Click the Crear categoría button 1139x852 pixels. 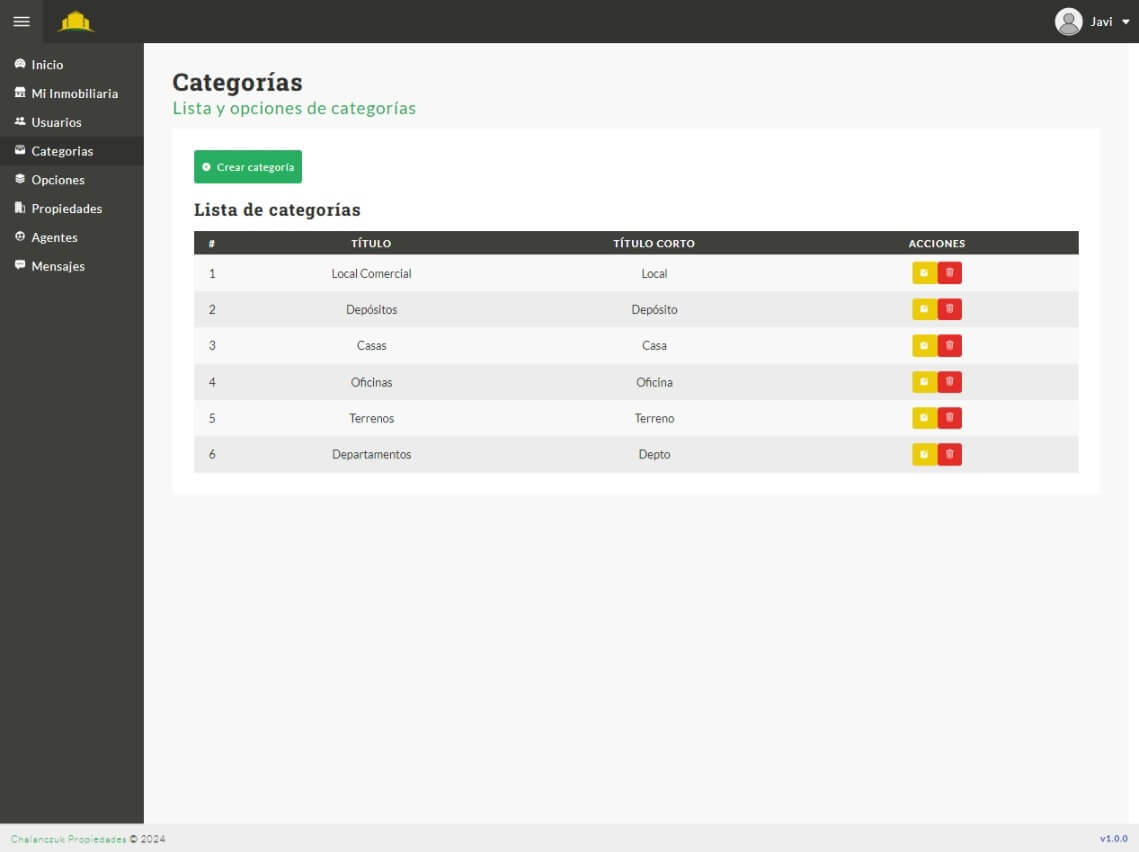248,167
